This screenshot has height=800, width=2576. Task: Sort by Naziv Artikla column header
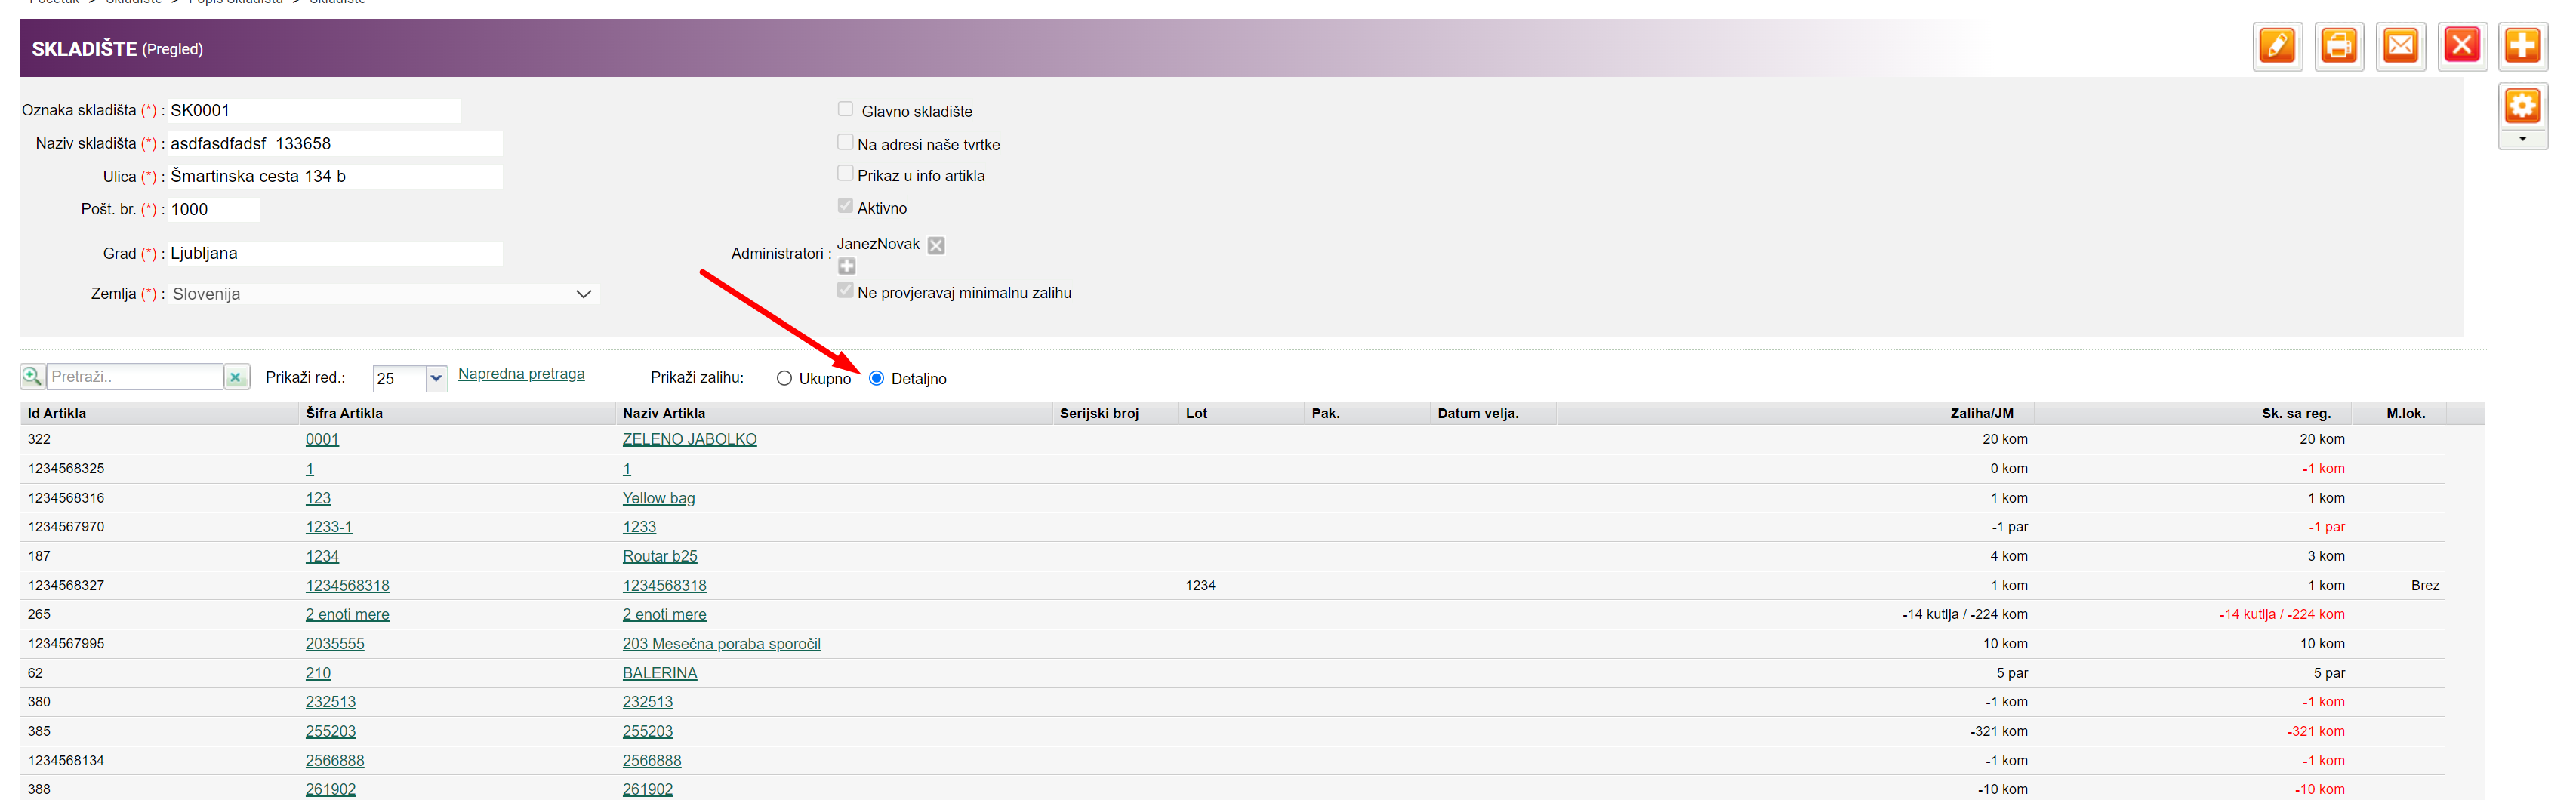[664, 413]
